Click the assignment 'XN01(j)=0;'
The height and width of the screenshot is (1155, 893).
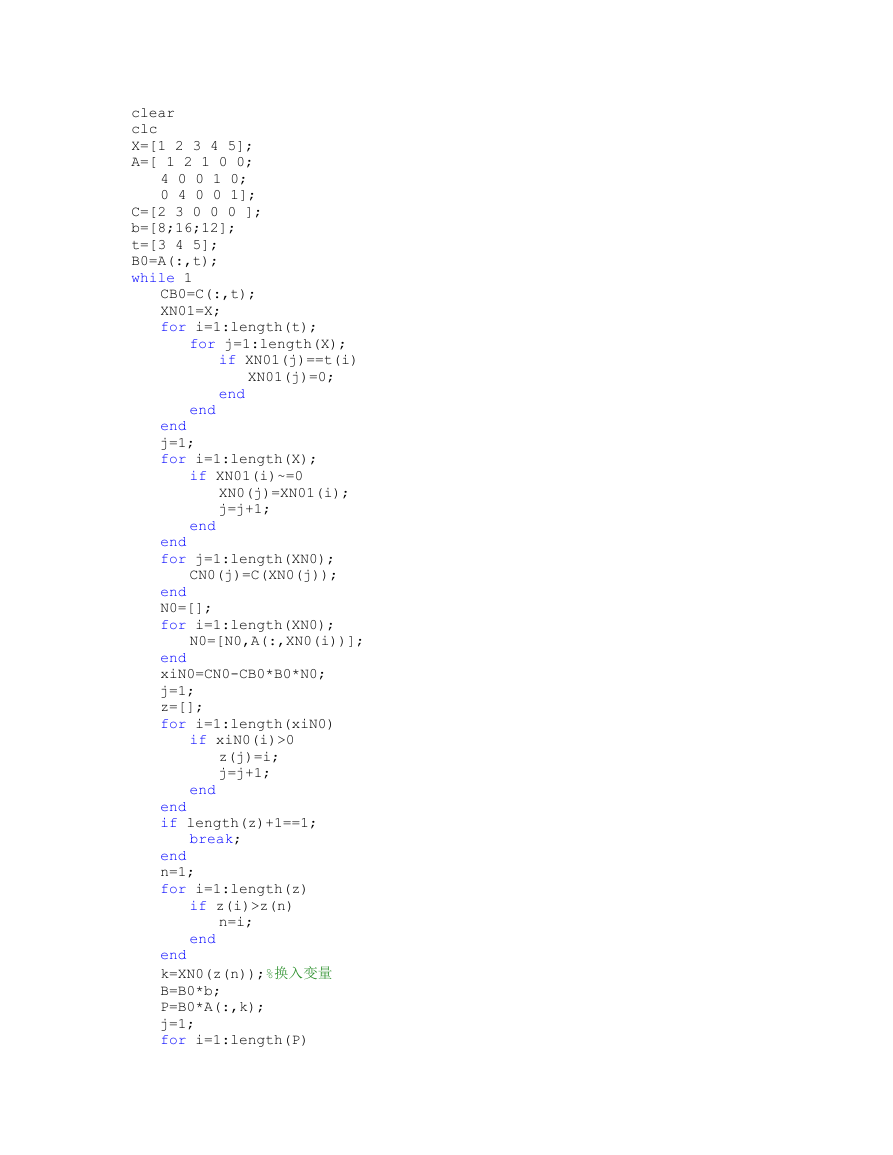tap(290, 377)
